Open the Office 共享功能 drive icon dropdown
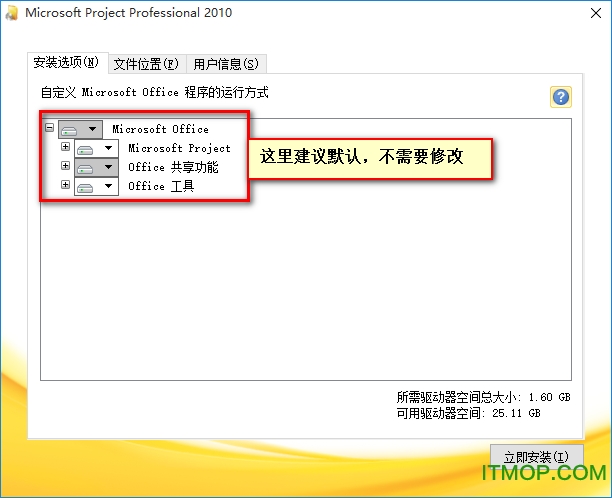The width and height of the screenshot is (612, 498). (96, 167)
